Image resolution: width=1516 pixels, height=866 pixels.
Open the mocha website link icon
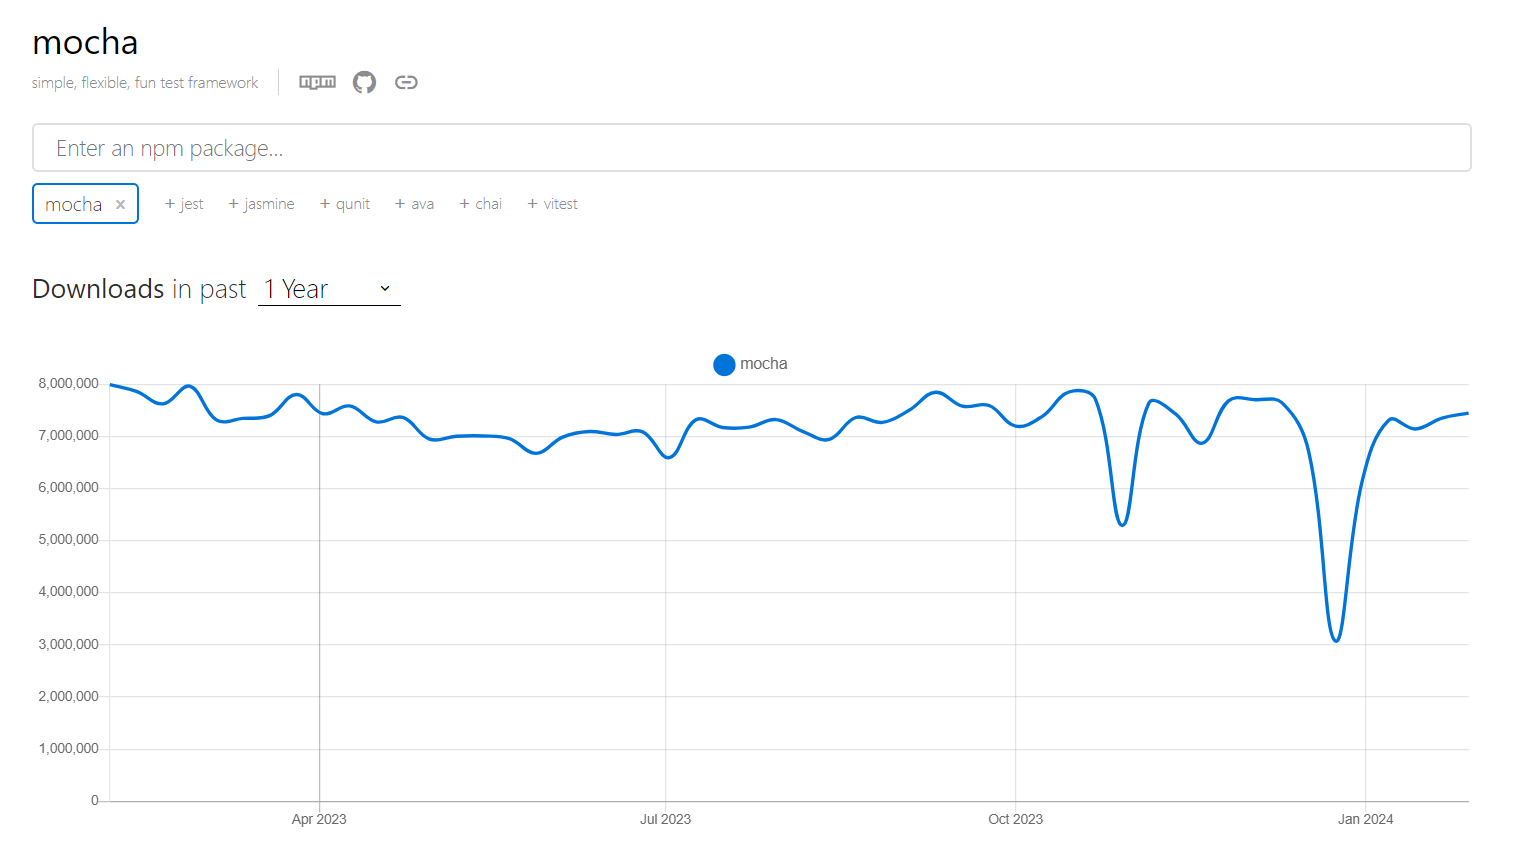click(406, 82)
